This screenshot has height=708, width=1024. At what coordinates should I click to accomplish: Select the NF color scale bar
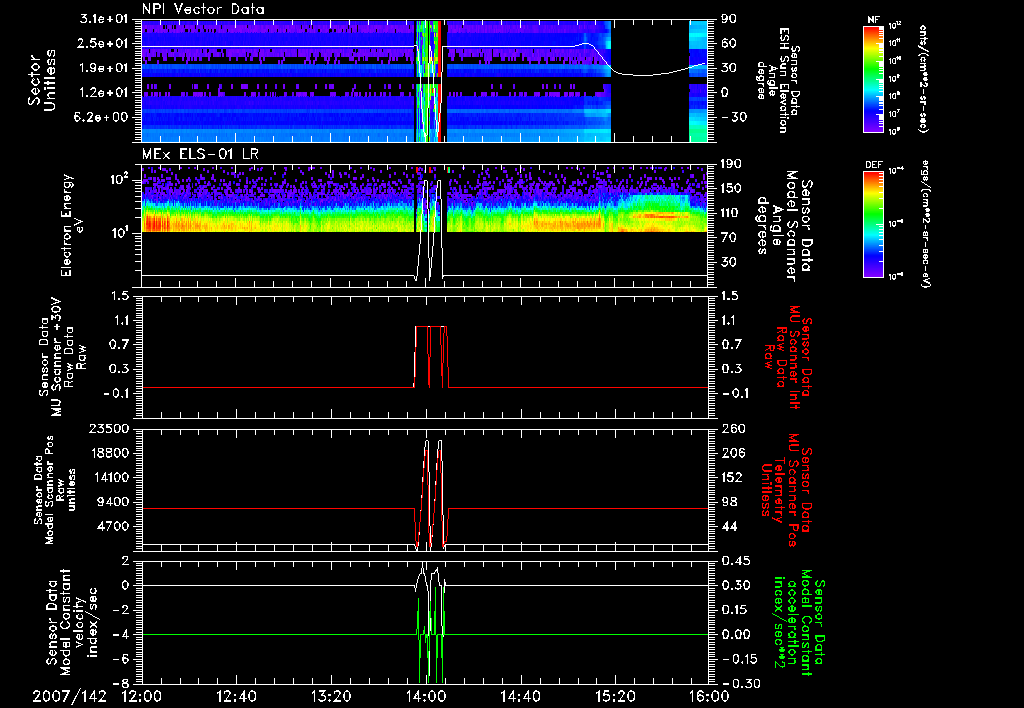pyautogui.click(x=874, y=78)
